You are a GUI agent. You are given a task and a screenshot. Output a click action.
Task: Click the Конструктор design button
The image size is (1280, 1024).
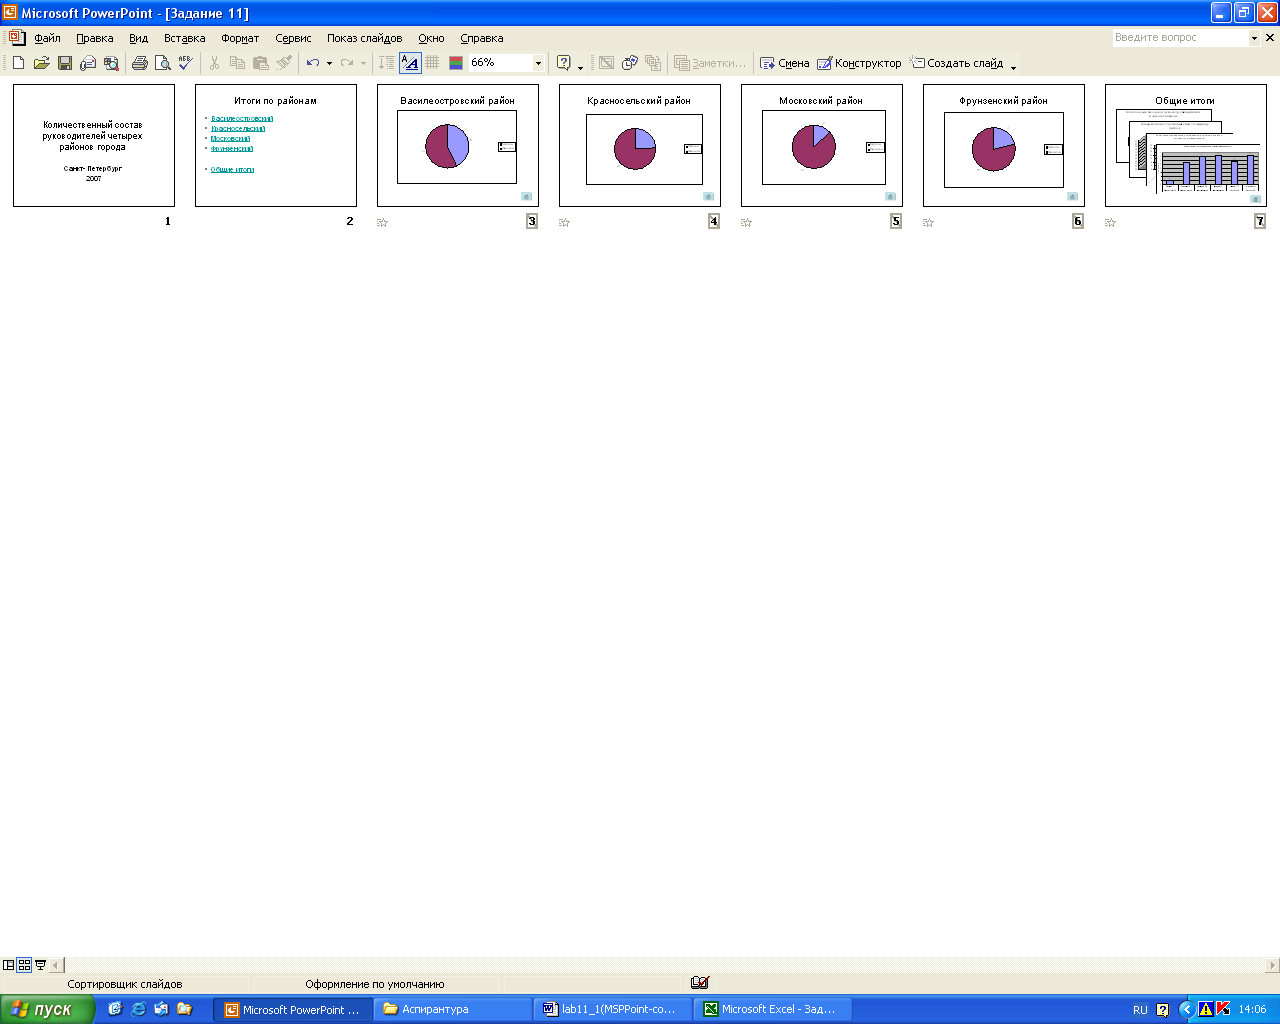pos(859,63)
